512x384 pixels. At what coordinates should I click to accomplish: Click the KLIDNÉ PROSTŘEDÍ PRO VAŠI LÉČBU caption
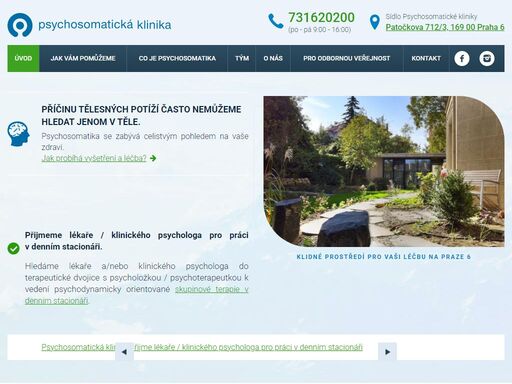pos(384,257)
